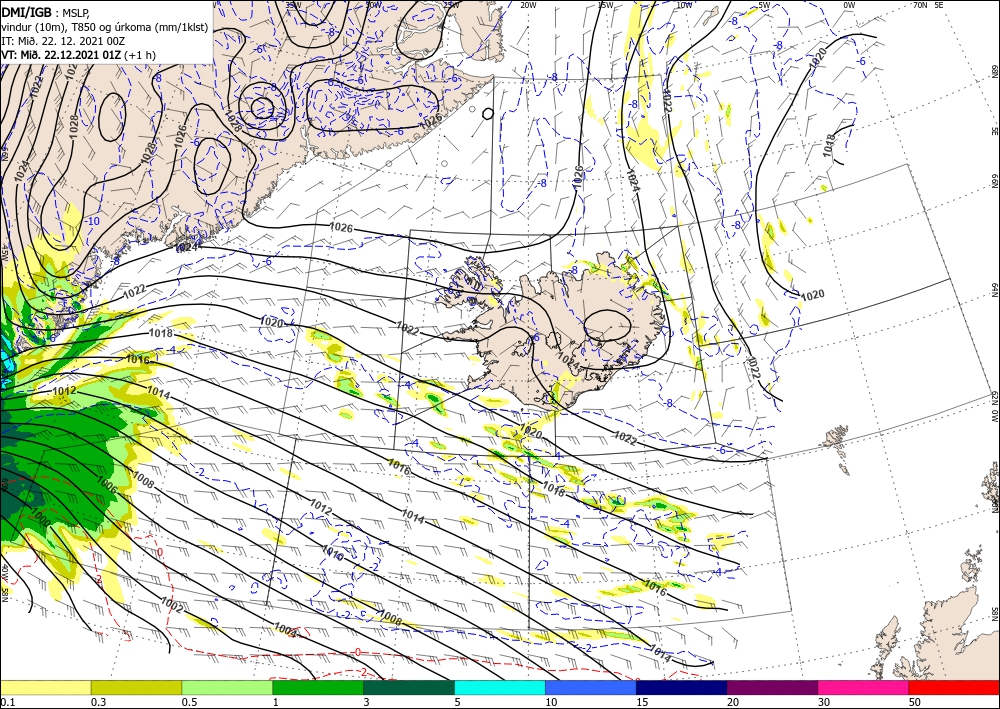Click the '10W' longitude label
This screenshot has height=709, width=1000.
coord(684,5)
